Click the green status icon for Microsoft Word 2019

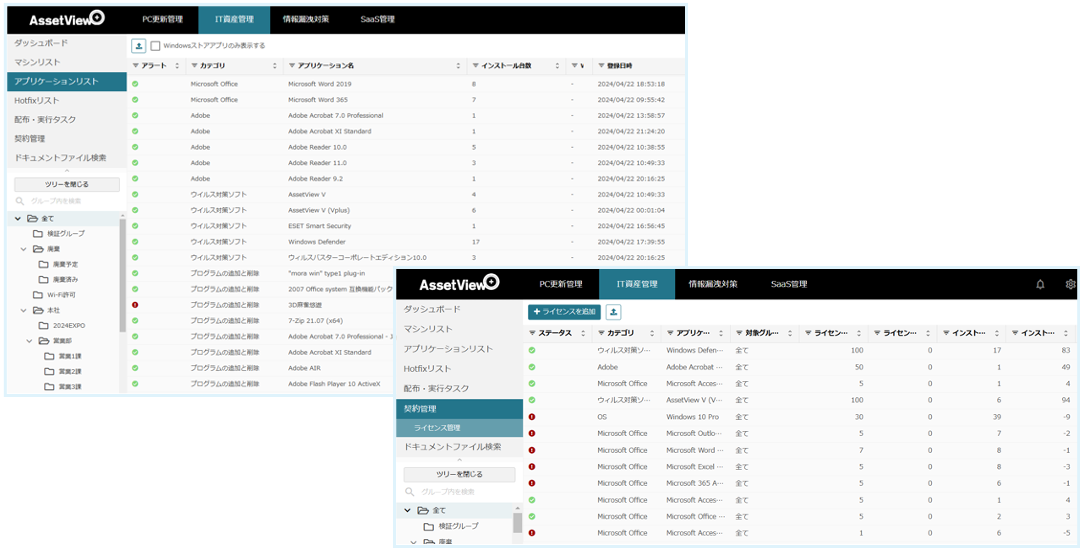coord(135,83)
